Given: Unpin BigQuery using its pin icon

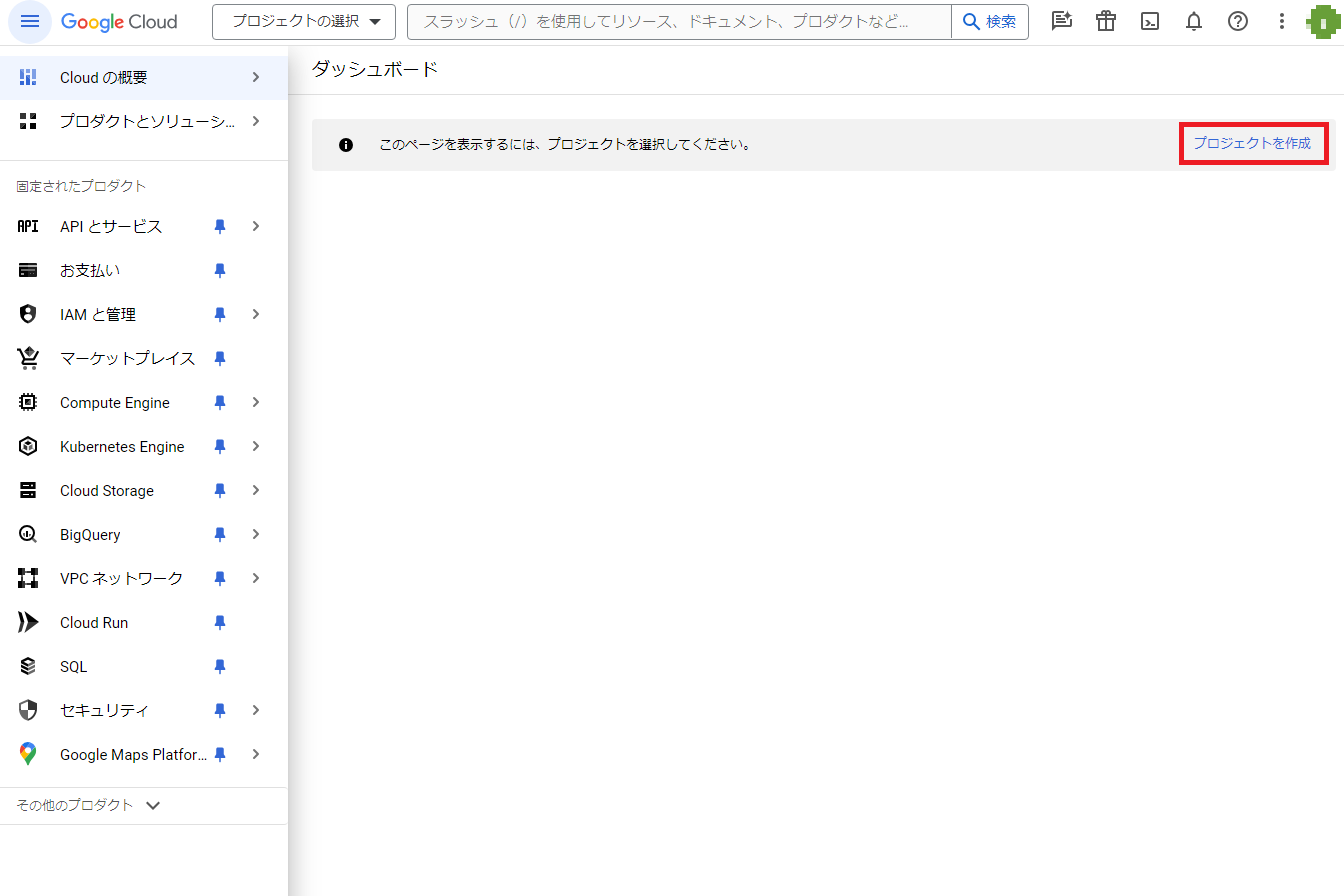Looking at the screenshot, I should pyautogui.click(x=220, y=535).
